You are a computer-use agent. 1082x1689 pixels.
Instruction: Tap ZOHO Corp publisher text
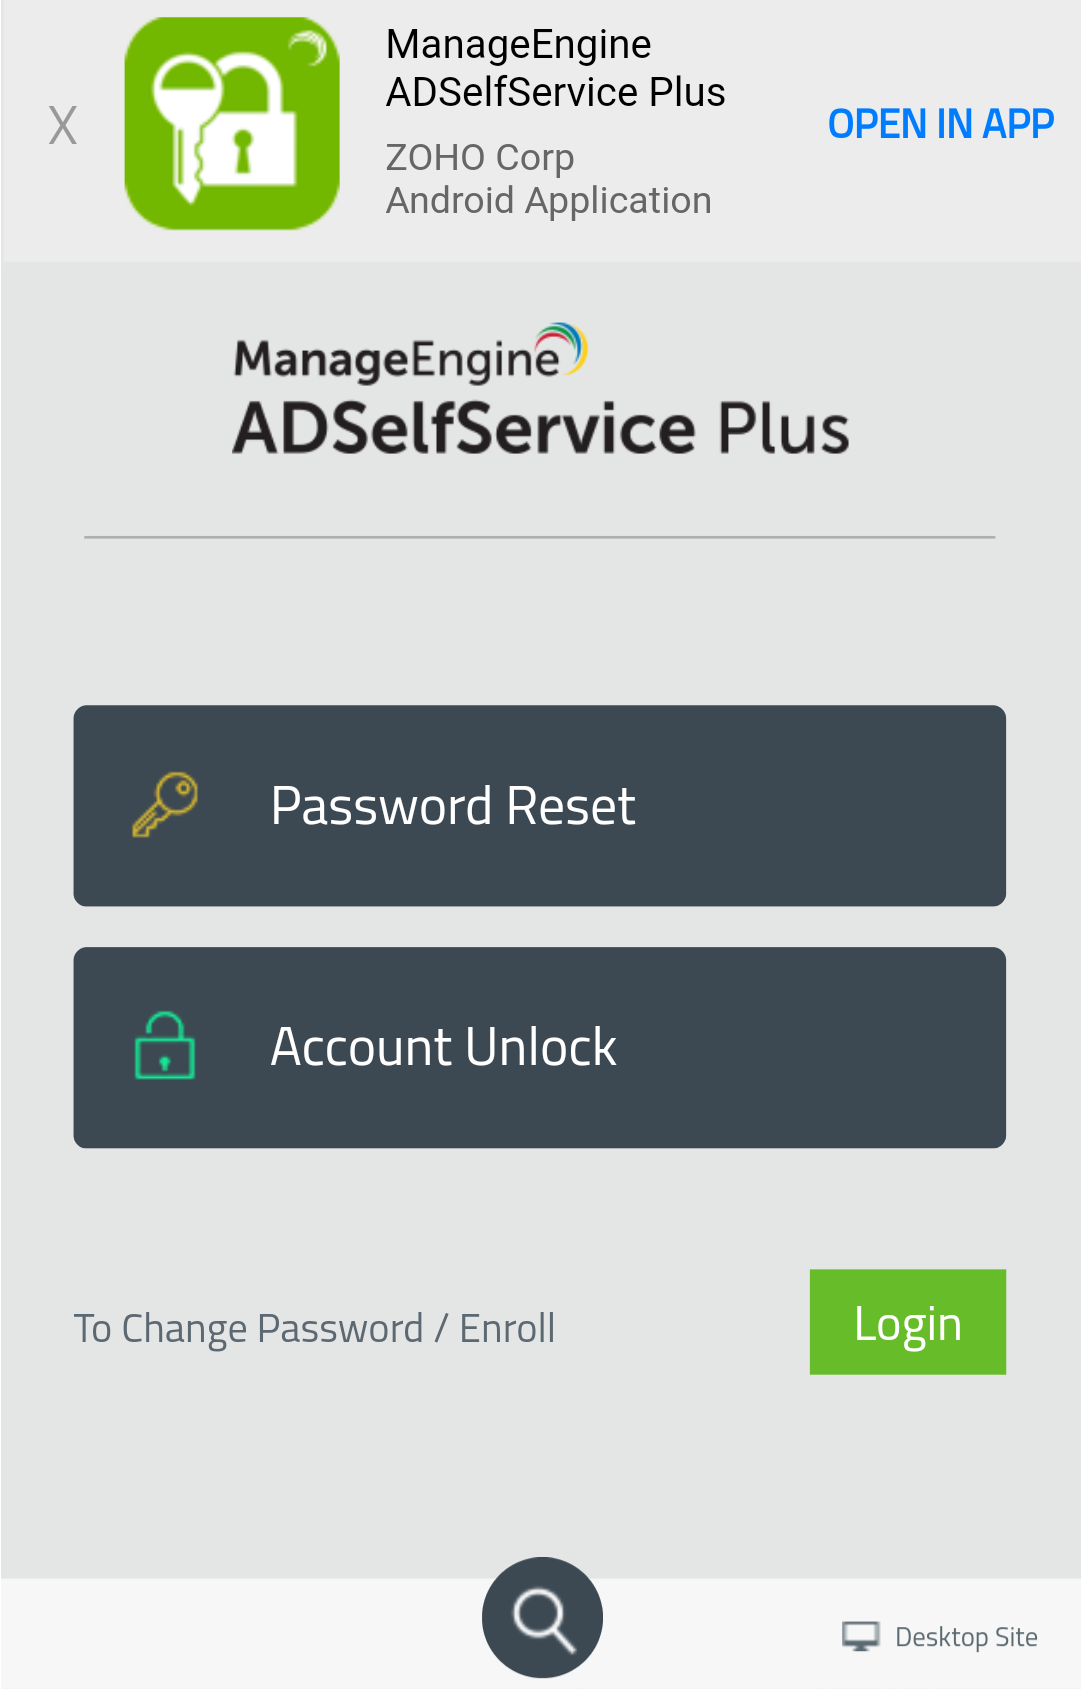click(480, 157)
